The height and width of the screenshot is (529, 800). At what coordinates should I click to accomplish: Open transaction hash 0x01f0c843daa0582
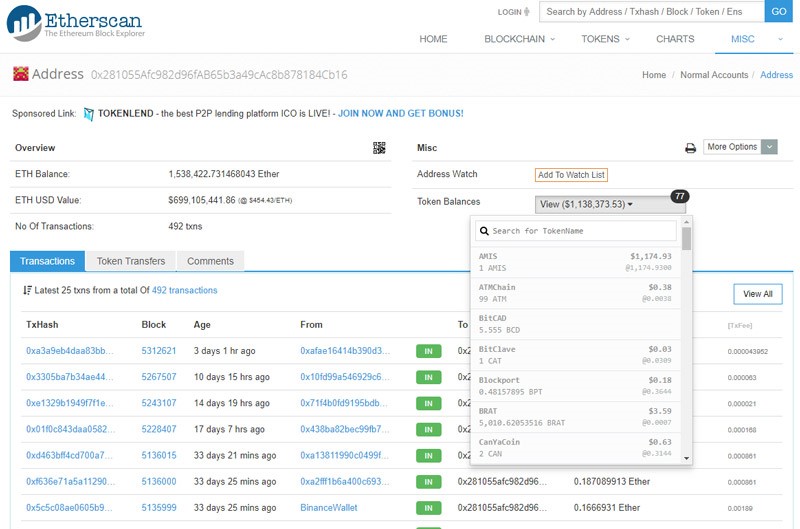pos(70,429)
